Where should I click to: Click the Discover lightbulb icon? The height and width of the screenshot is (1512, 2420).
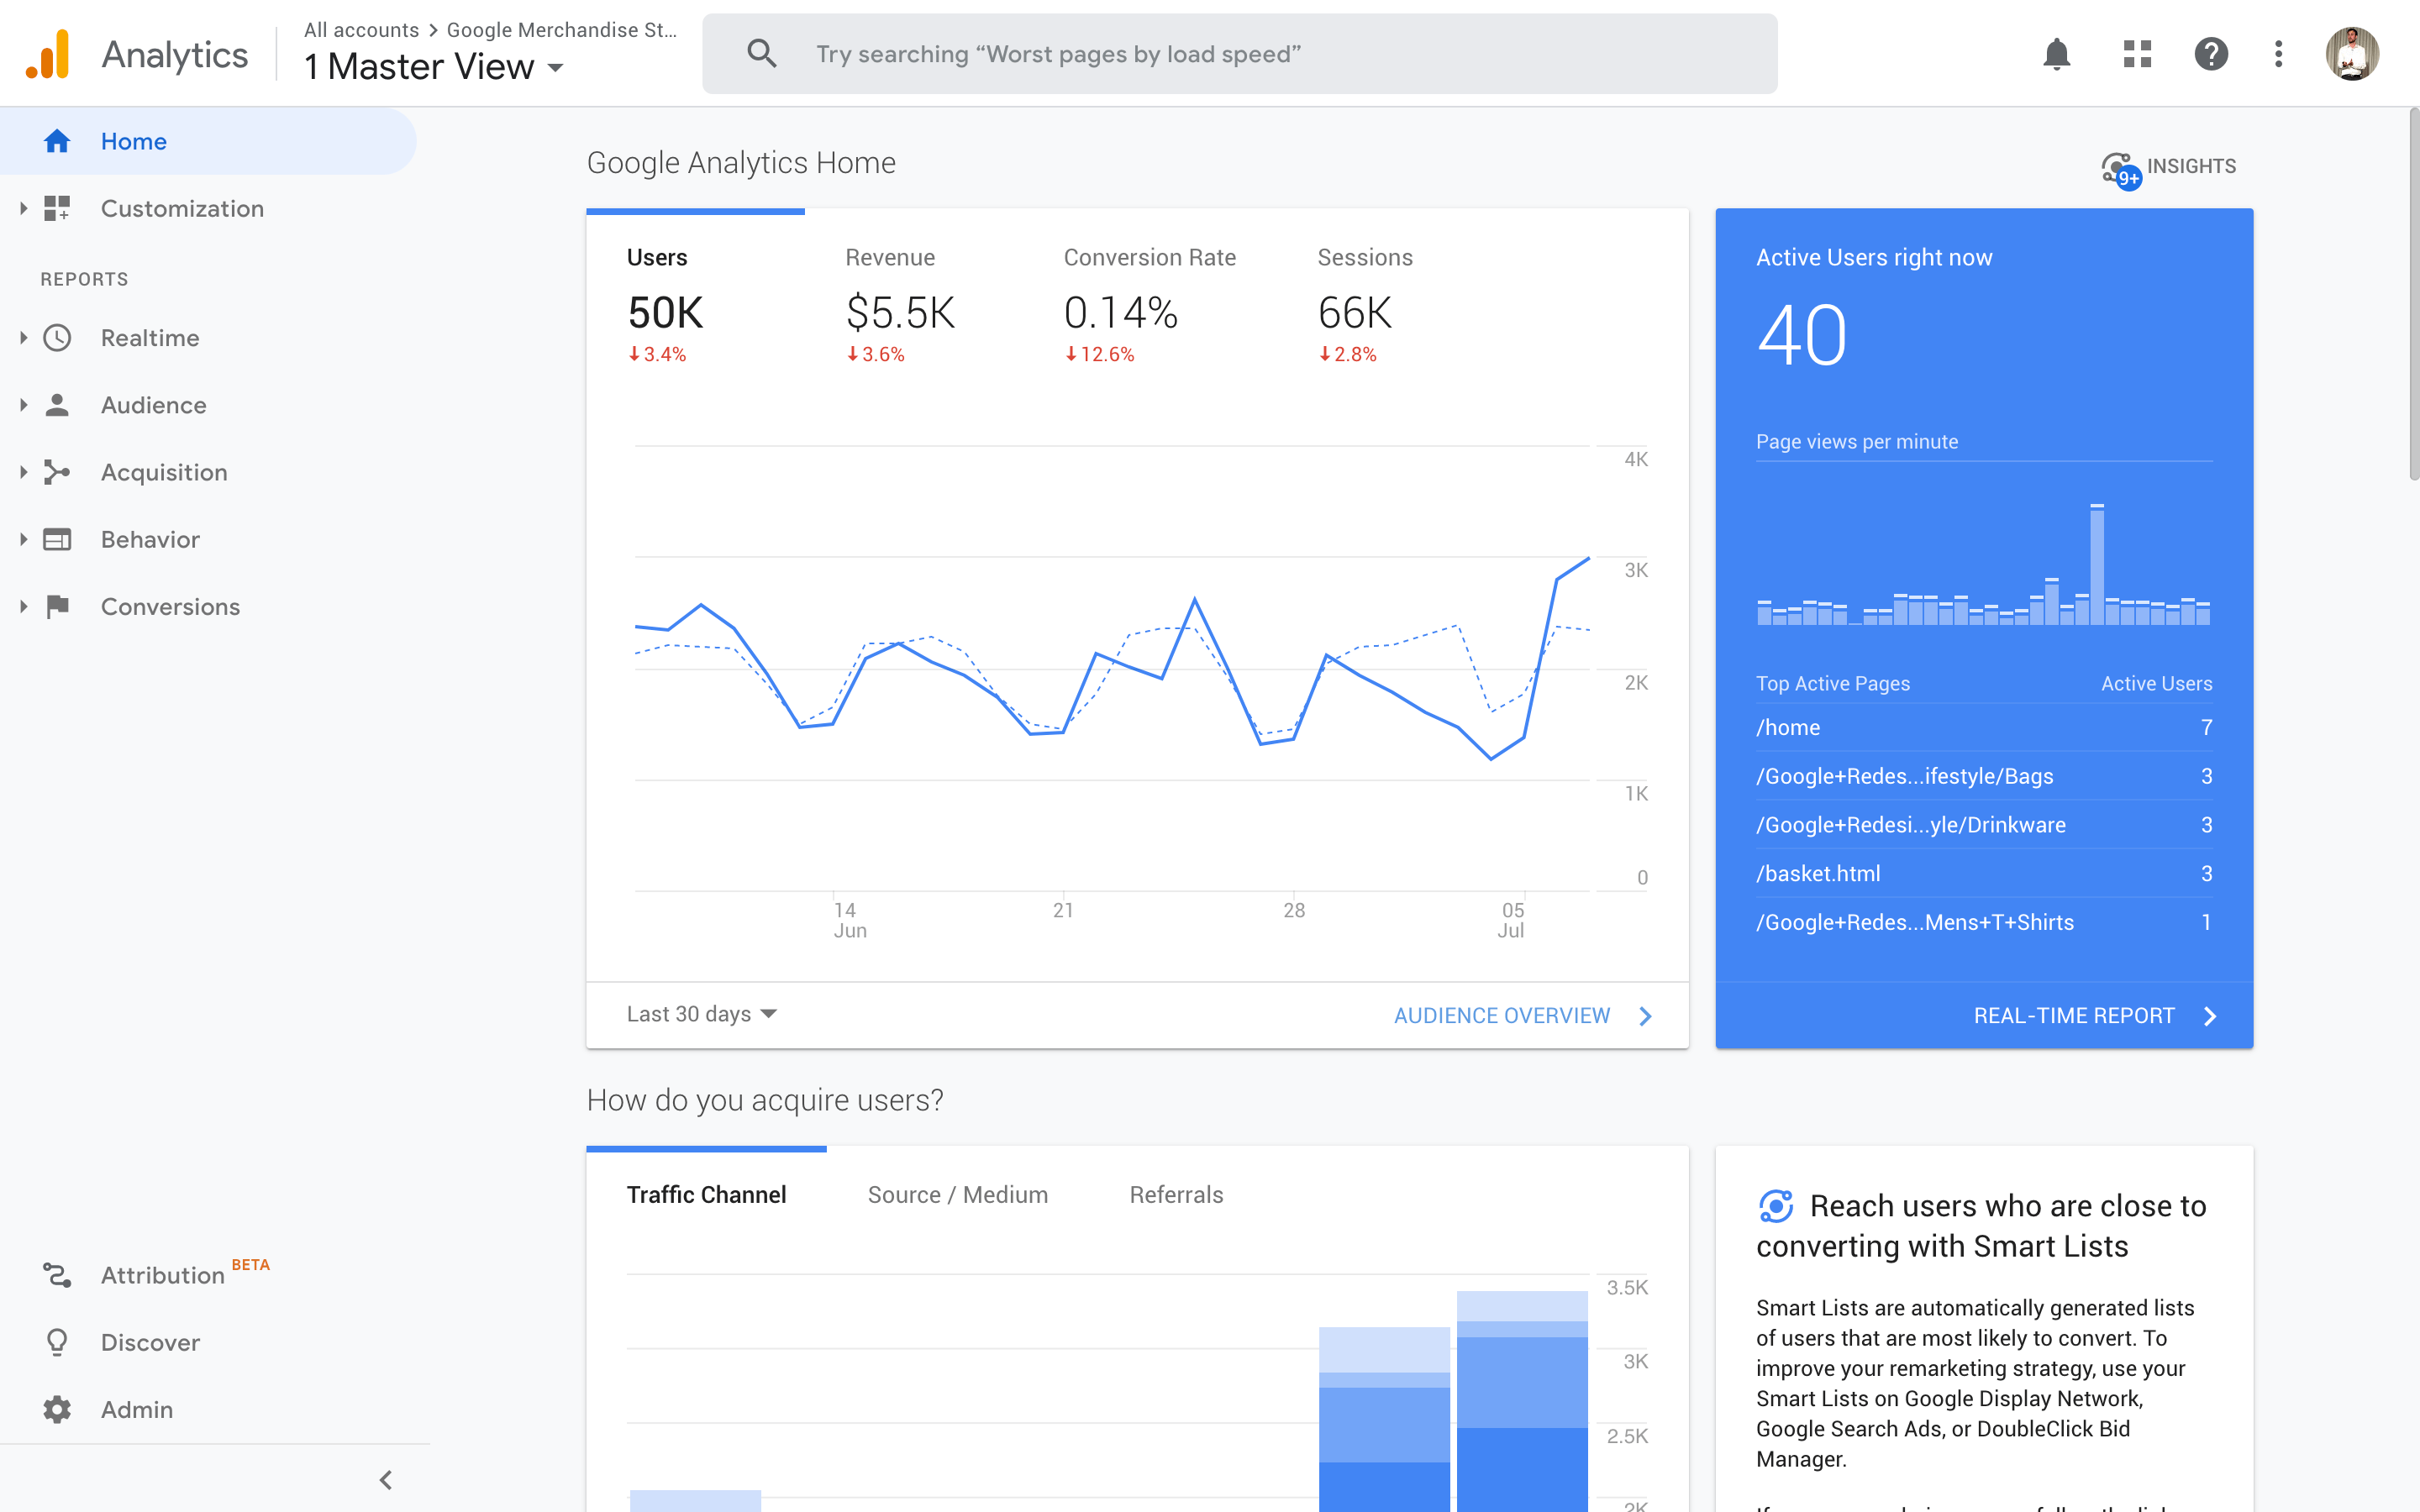pyautogui.click(x=57, y=1342)
